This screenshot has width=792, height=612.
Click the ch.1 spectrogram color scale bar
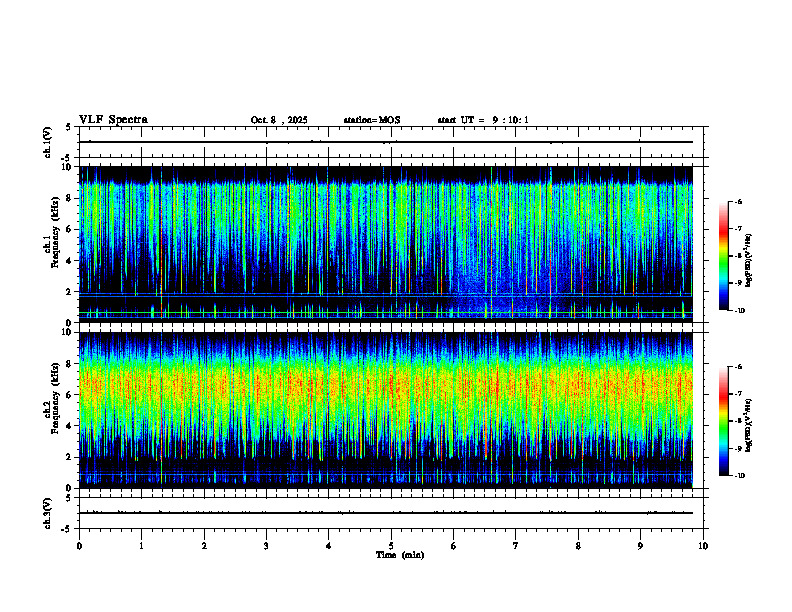[x=723, y=256]
